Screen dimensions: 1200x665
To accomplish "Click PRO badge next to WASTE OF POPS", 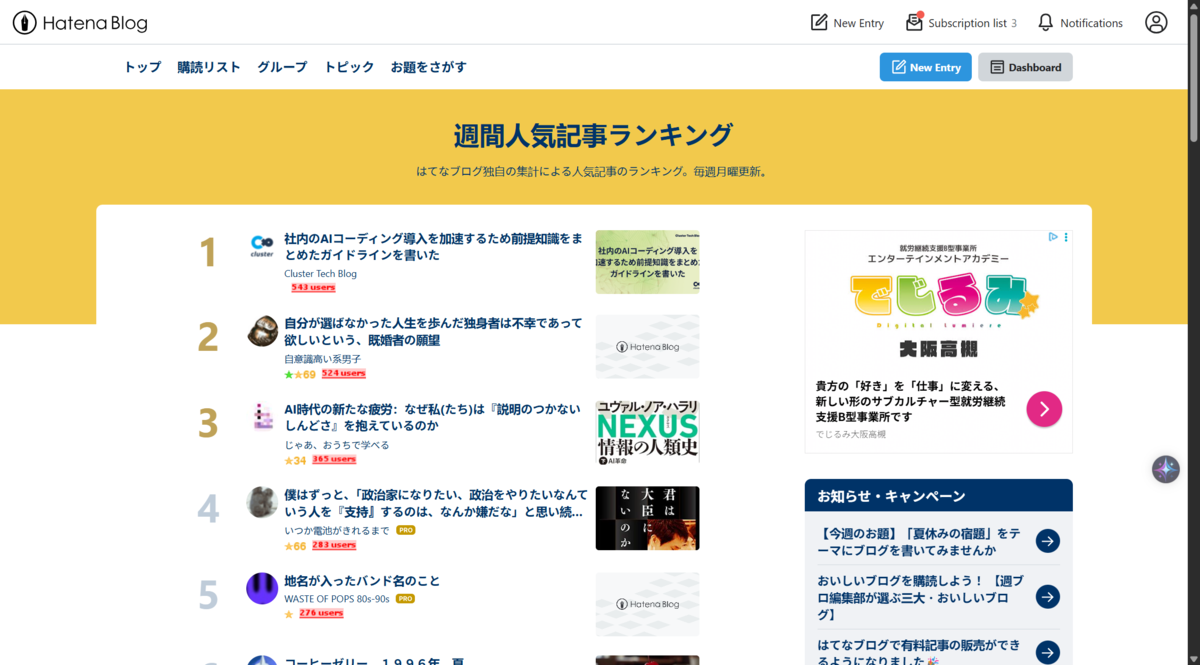I will pos(405,598).
